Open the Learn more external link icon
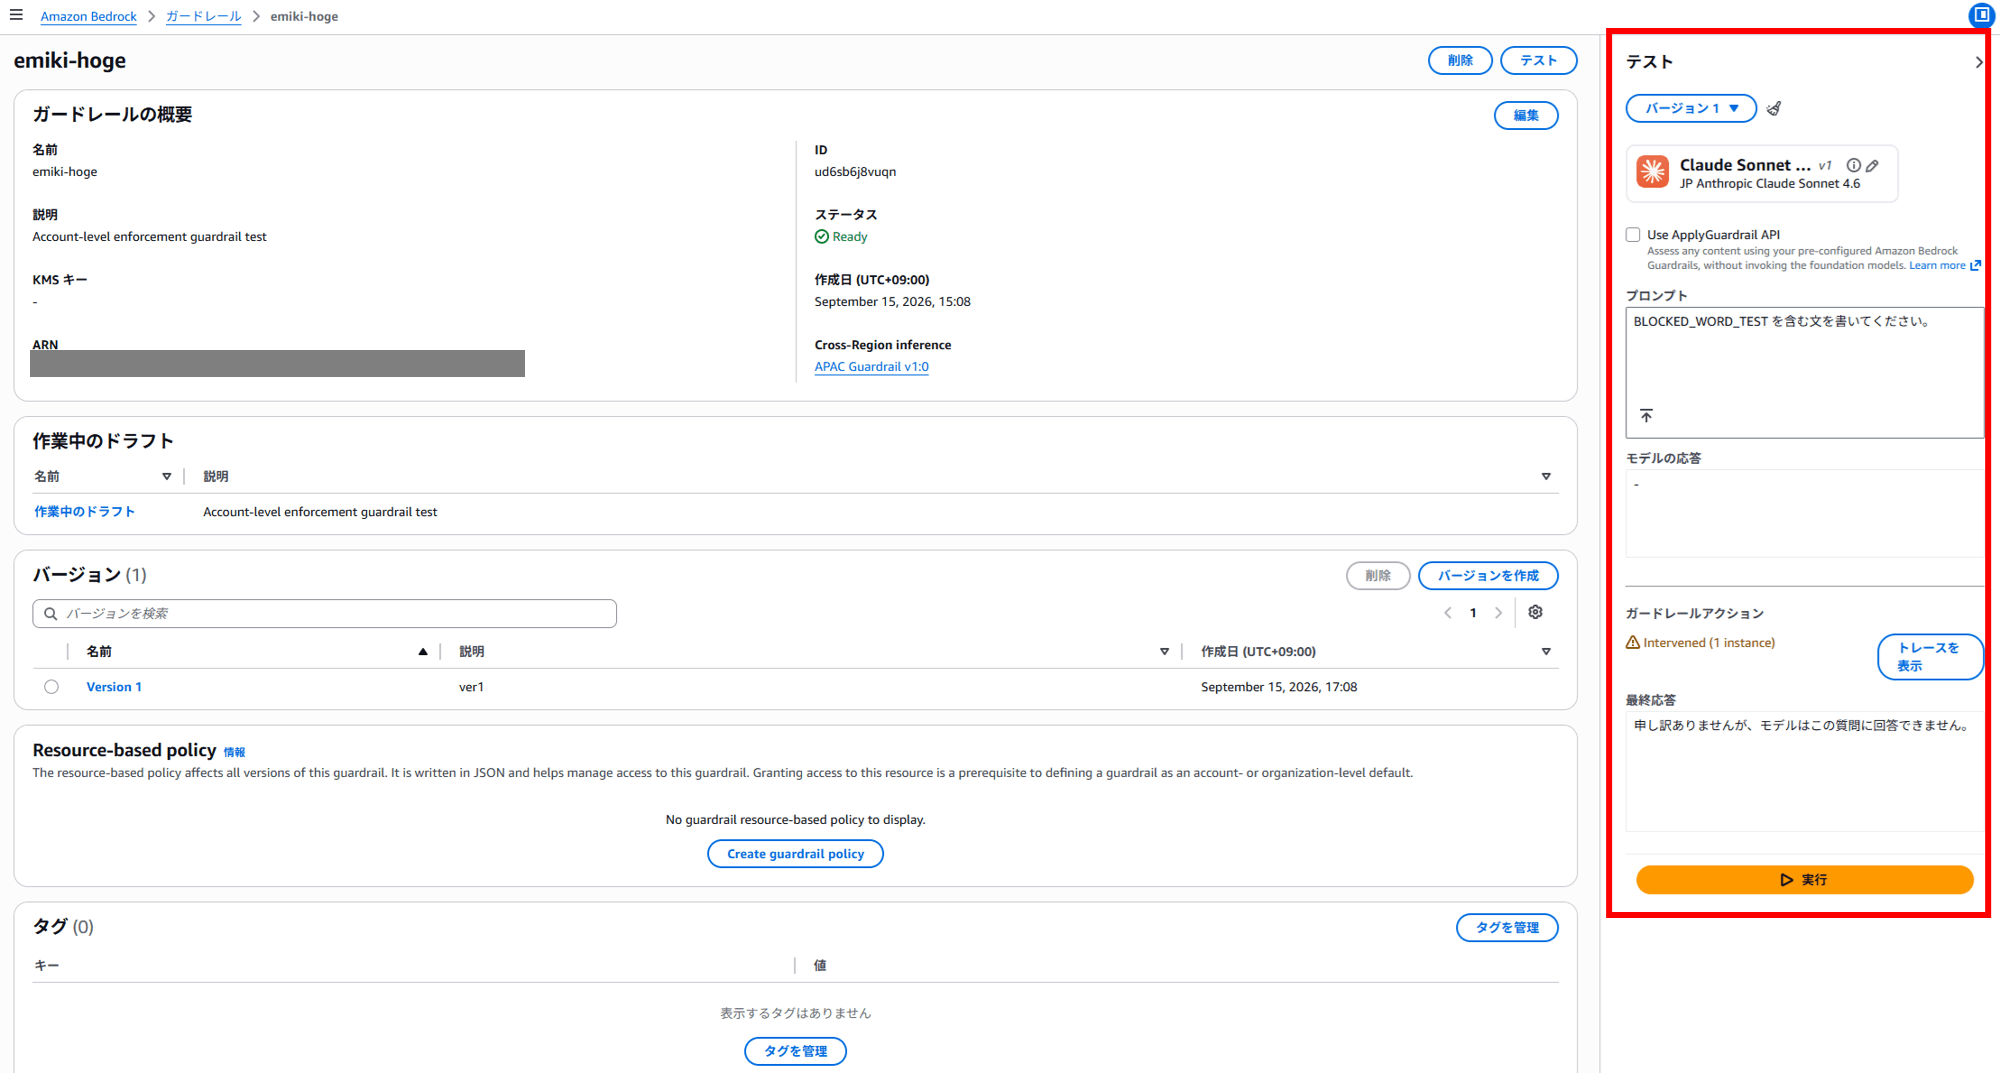2000x1073 pixels. pyautogui.click(x=1975, y=265)
